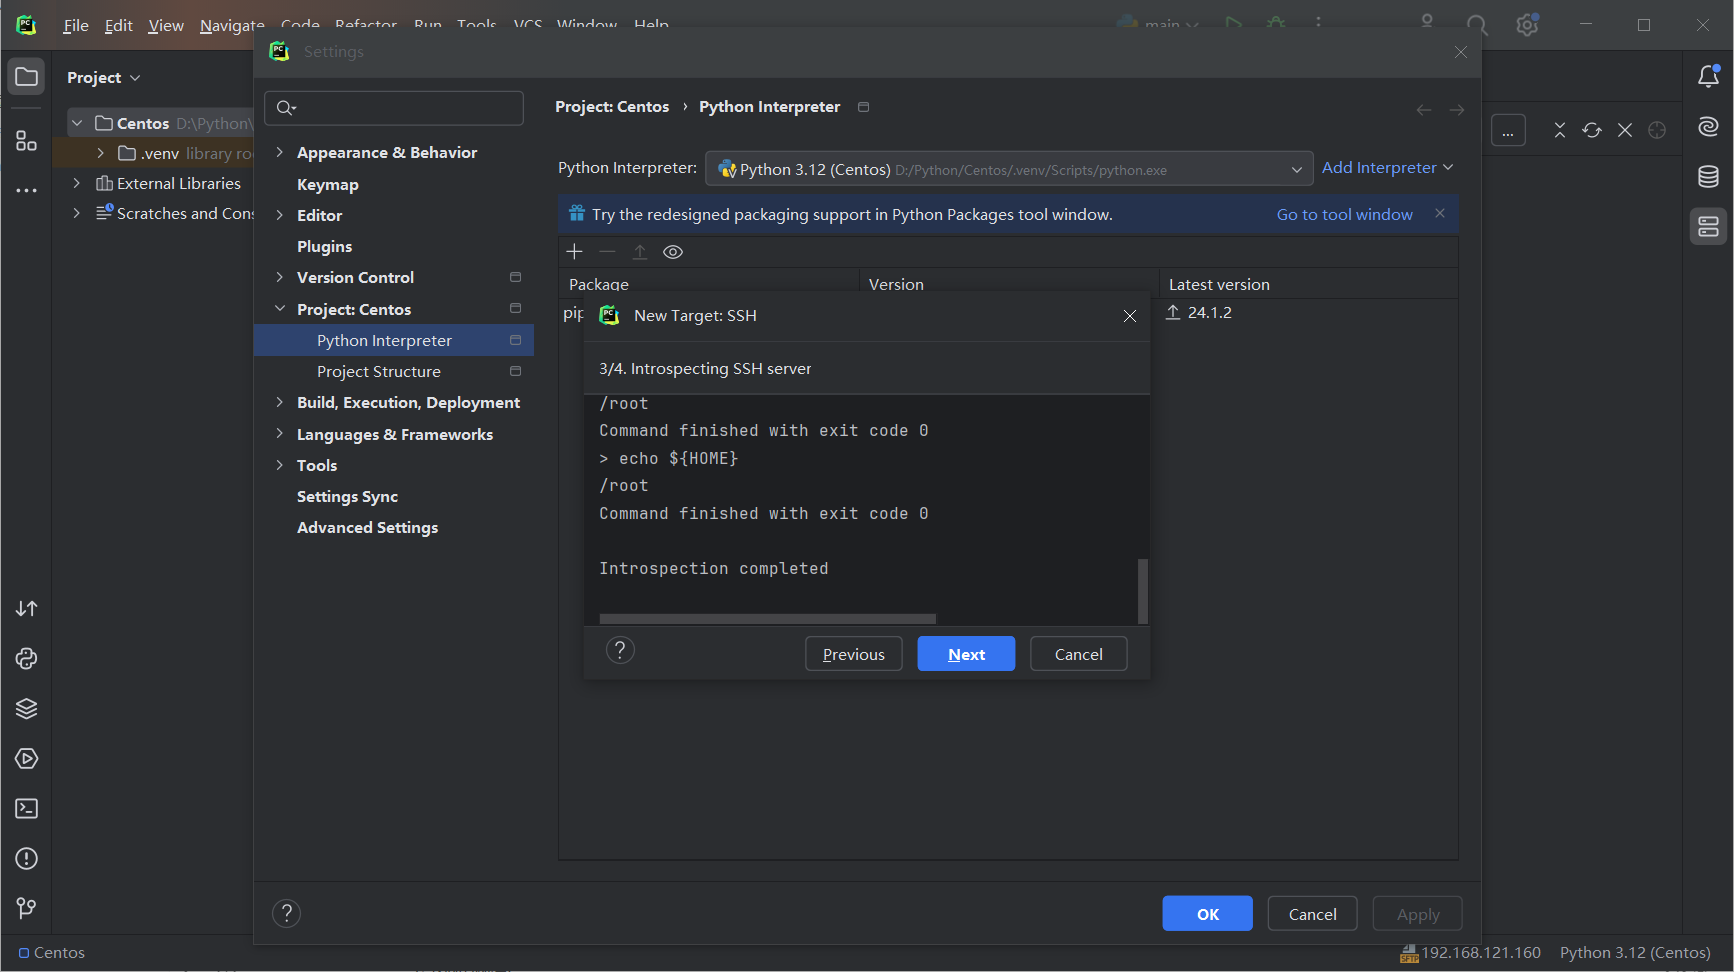Click the settings search field

[x=394, y=108]
